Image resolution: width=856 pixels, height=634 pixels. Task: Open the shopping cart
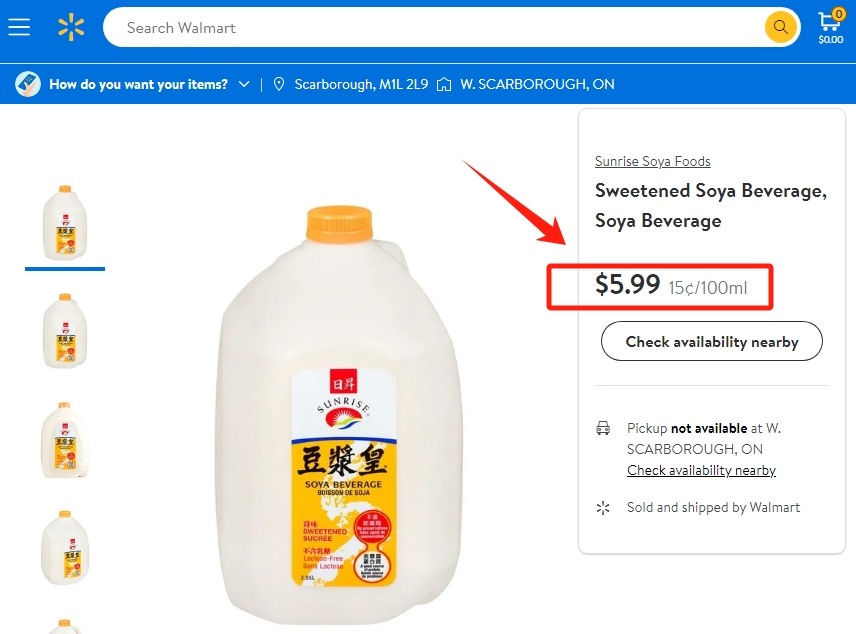click(830, 27)
